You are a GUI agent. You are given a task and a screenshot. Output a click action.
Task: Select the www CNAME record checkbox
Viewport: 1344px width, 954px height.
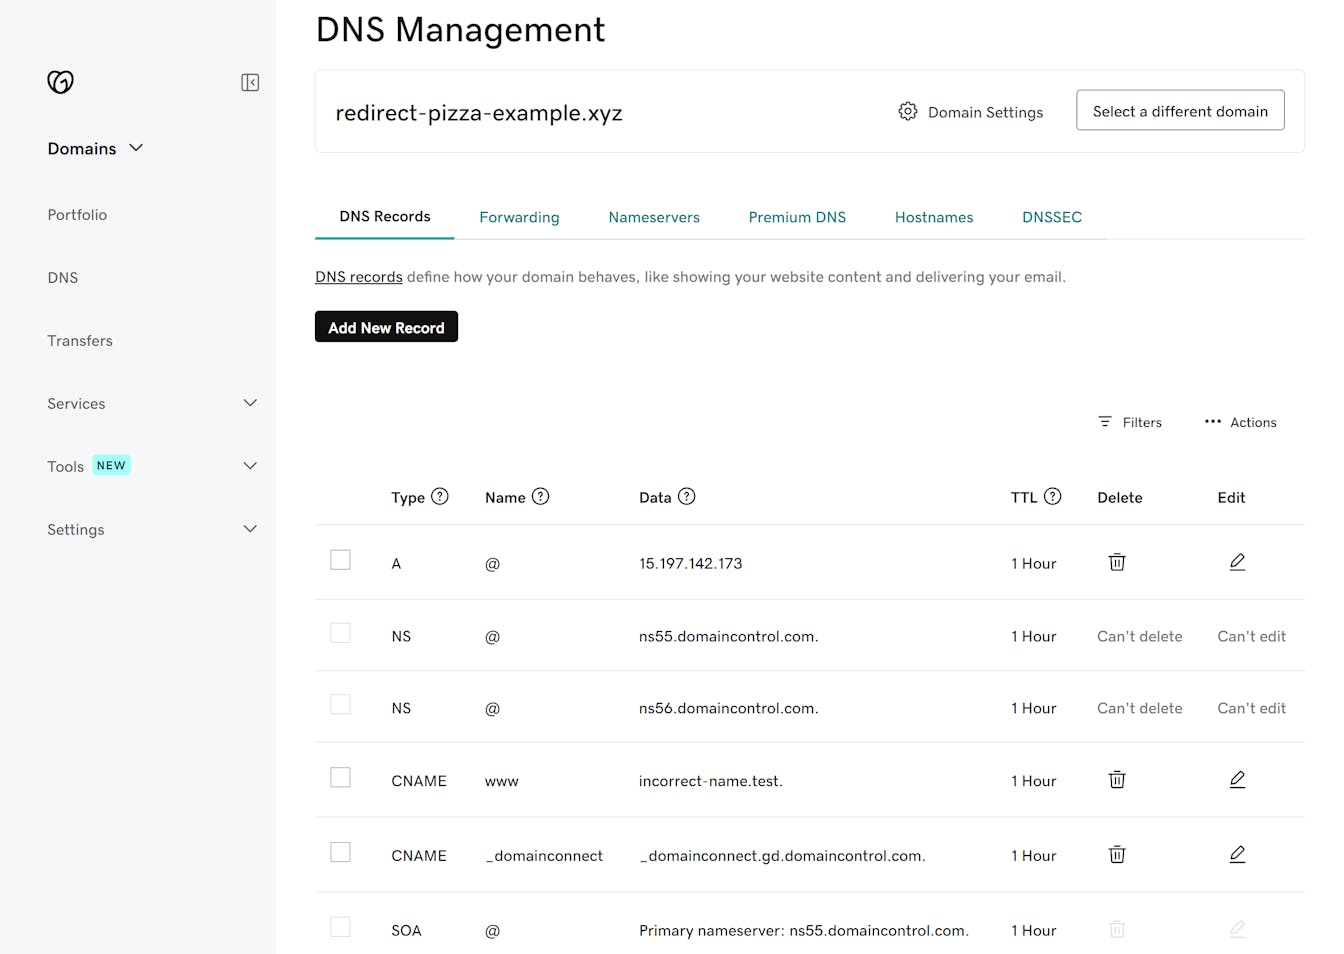(x=340, y=777)
